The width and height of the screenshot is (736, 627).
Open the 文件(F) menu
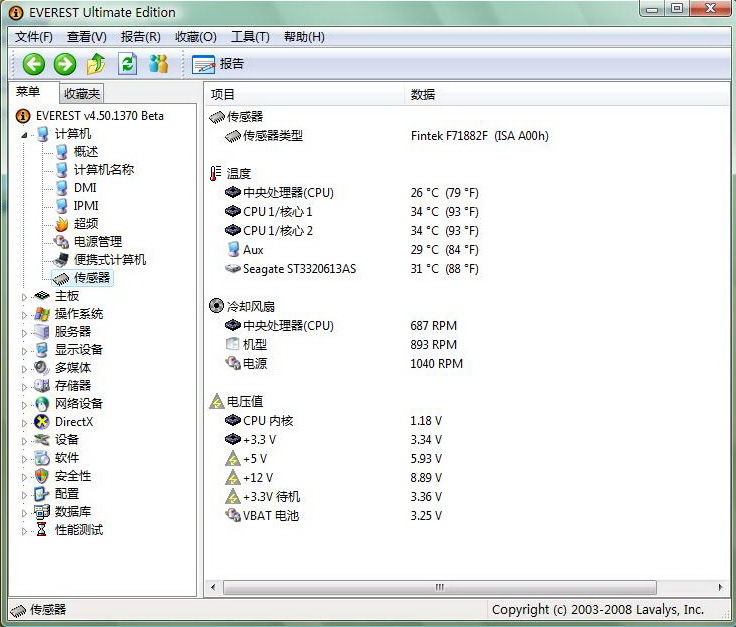coord(34,37)
